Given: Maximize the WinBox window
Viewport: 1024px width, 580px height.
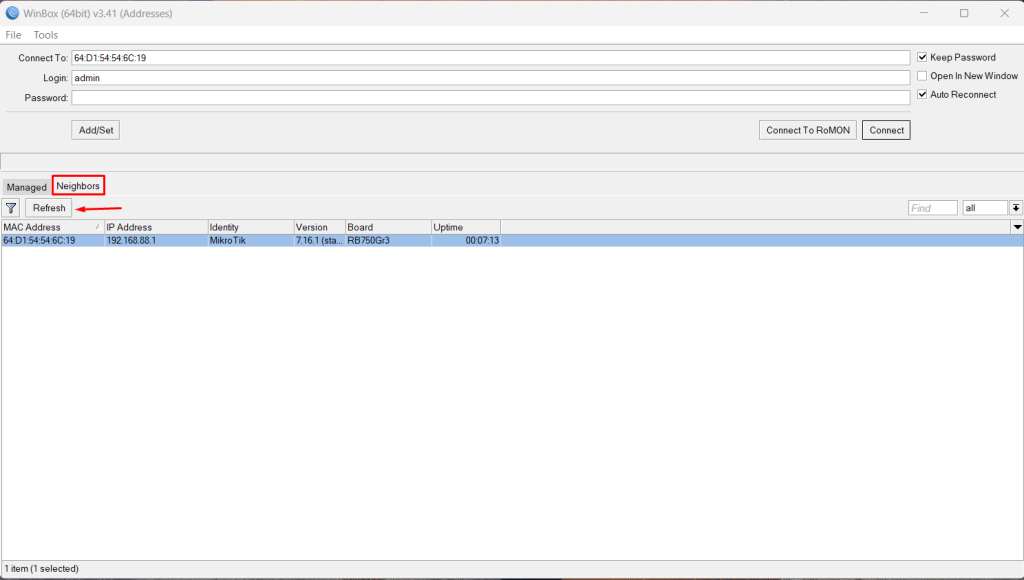Looking at the screenshot, I should coord(964,13).
